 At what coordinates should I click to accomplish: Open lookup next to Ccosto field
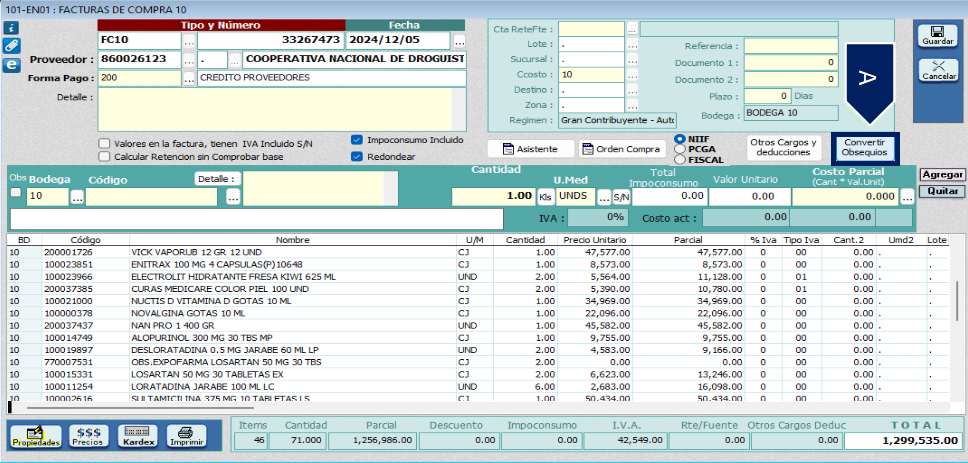[x=632, y=75]
